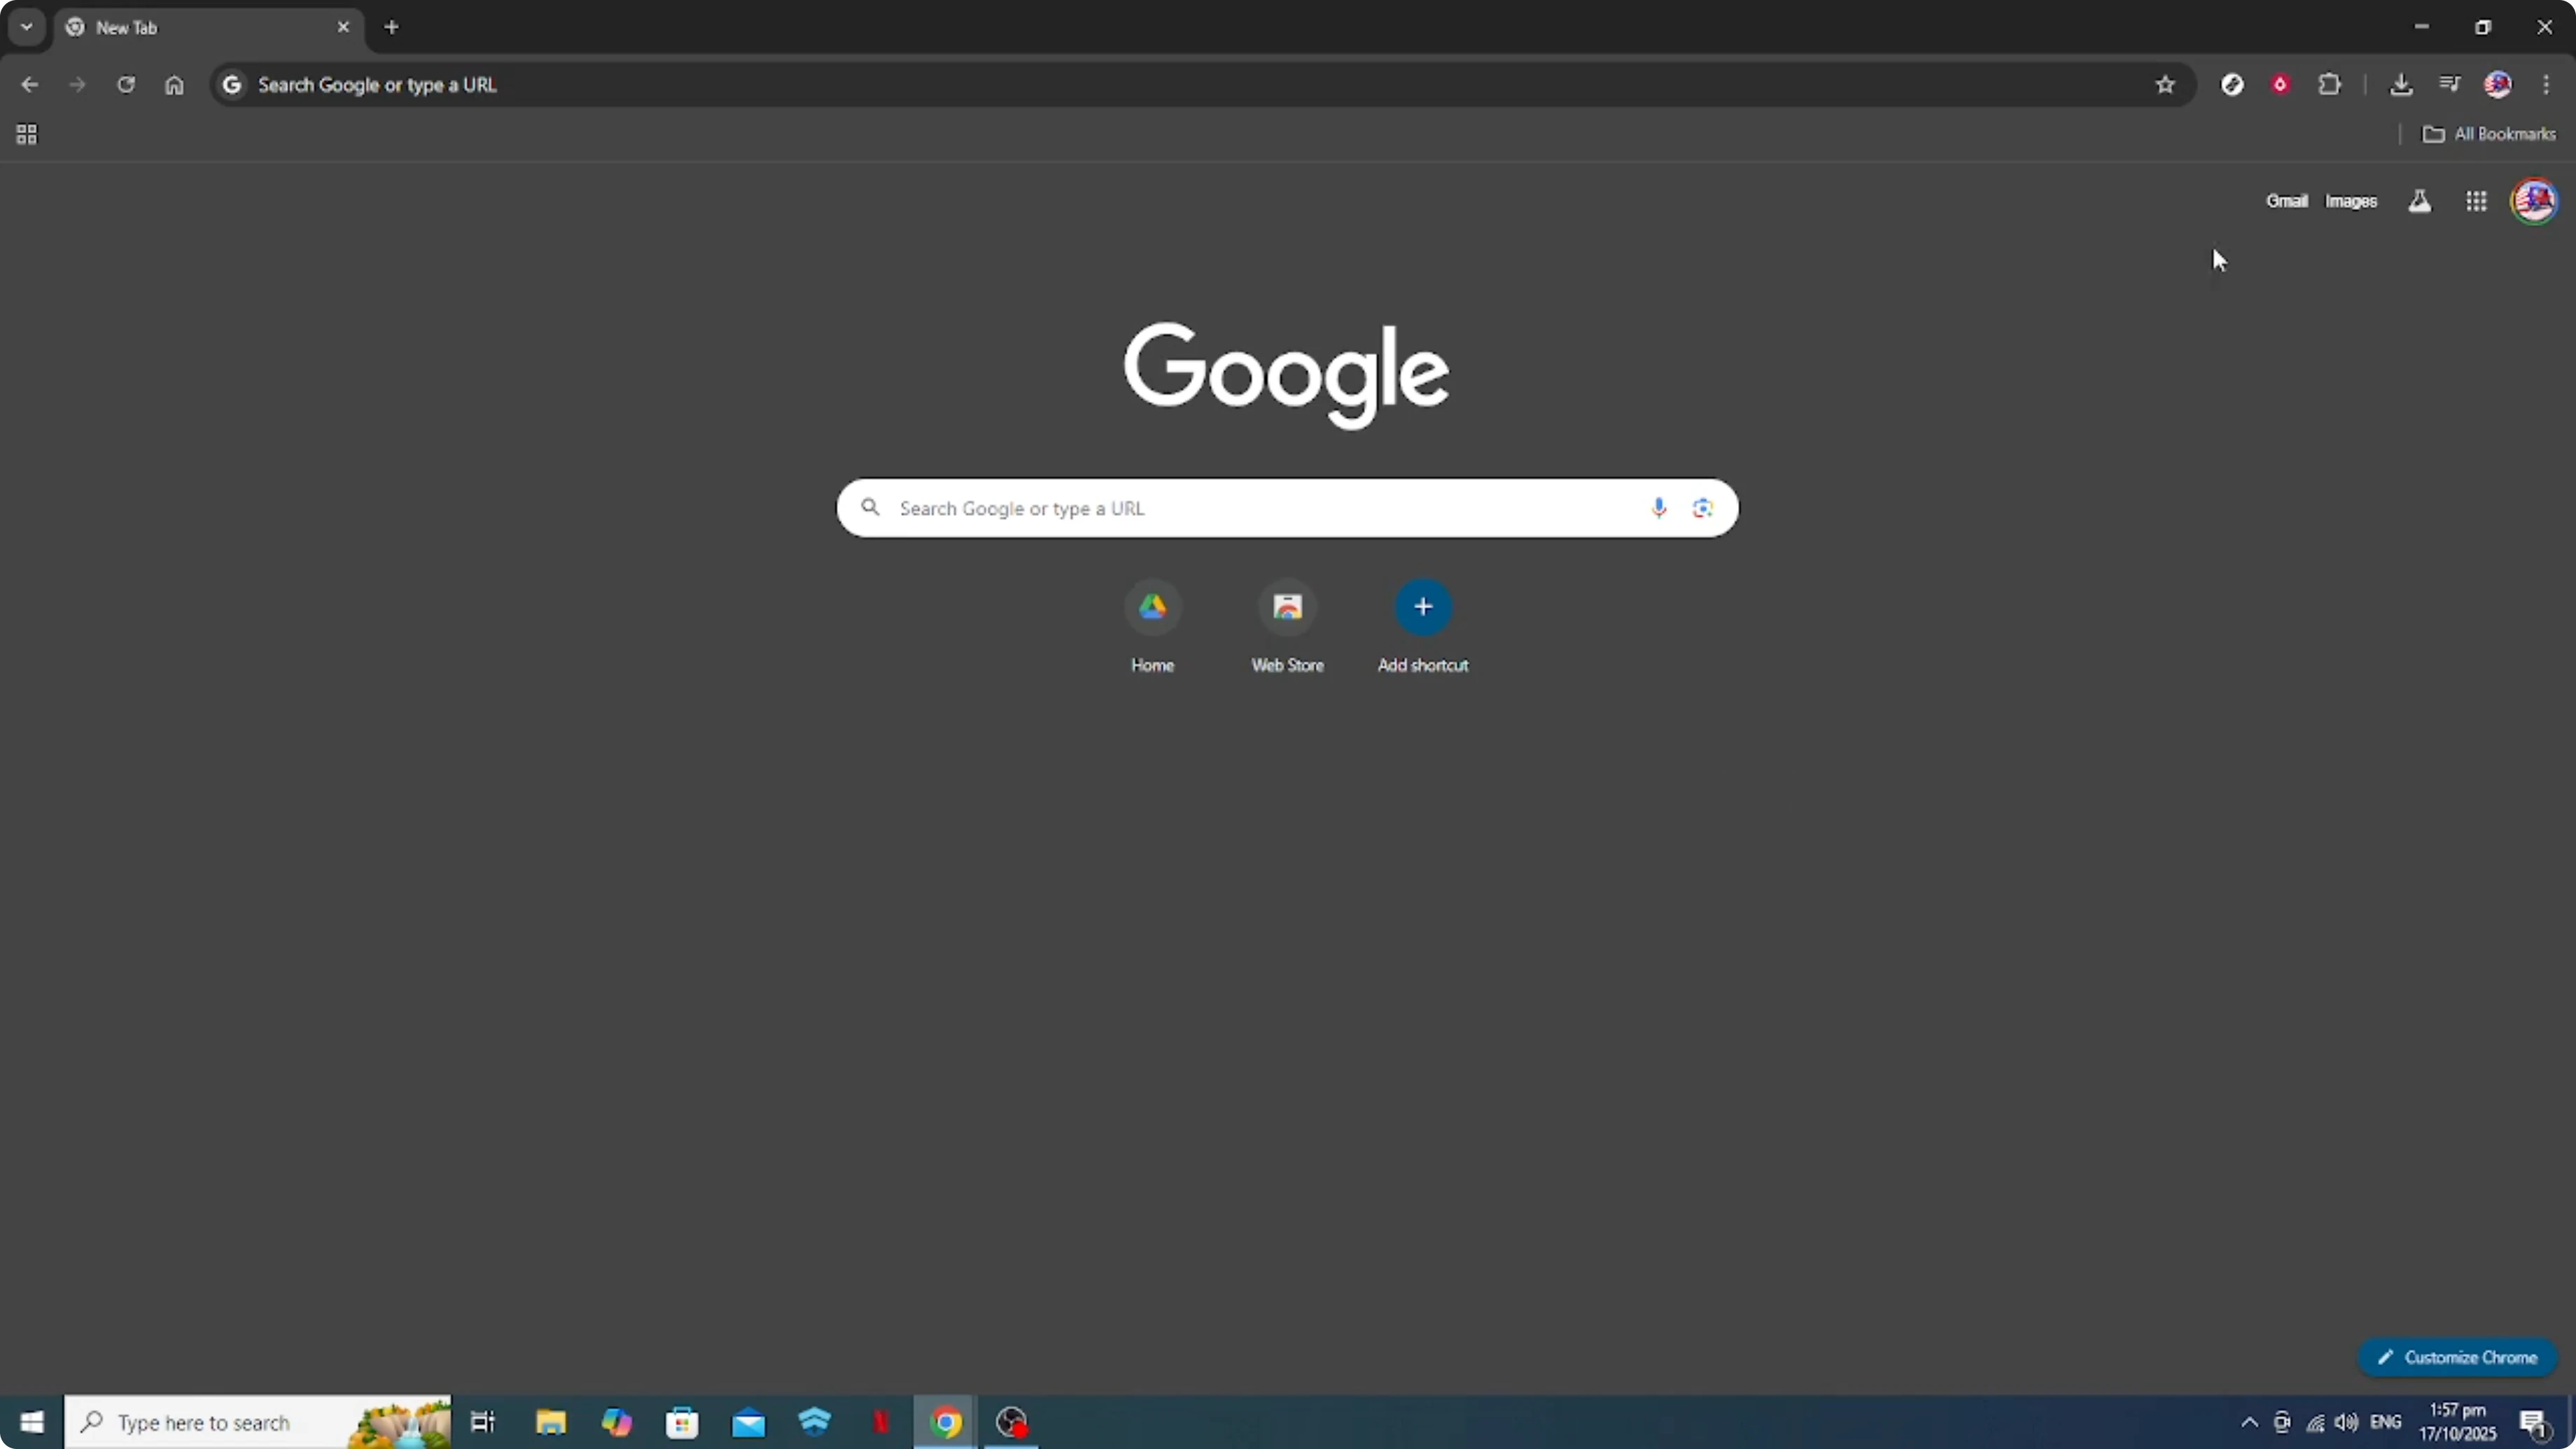Screen dimensions: 2576x1449
Task: Open the clock showing 1:57 pm
Action: 2458,1422
